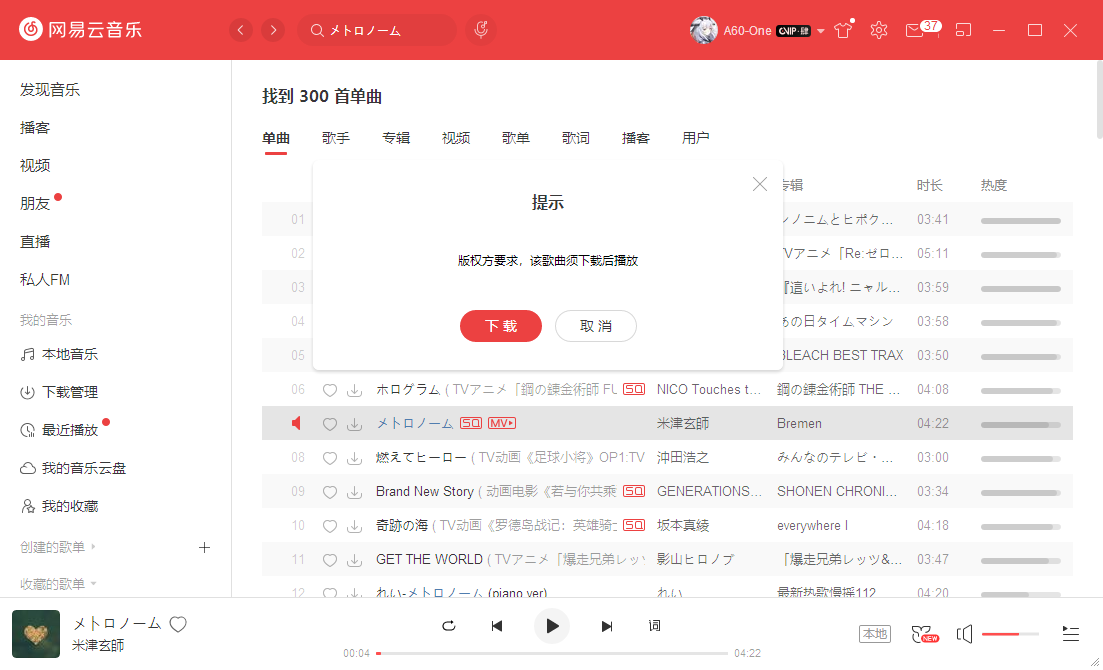Open 发现音乐 in the sidebar

[50, 89]
